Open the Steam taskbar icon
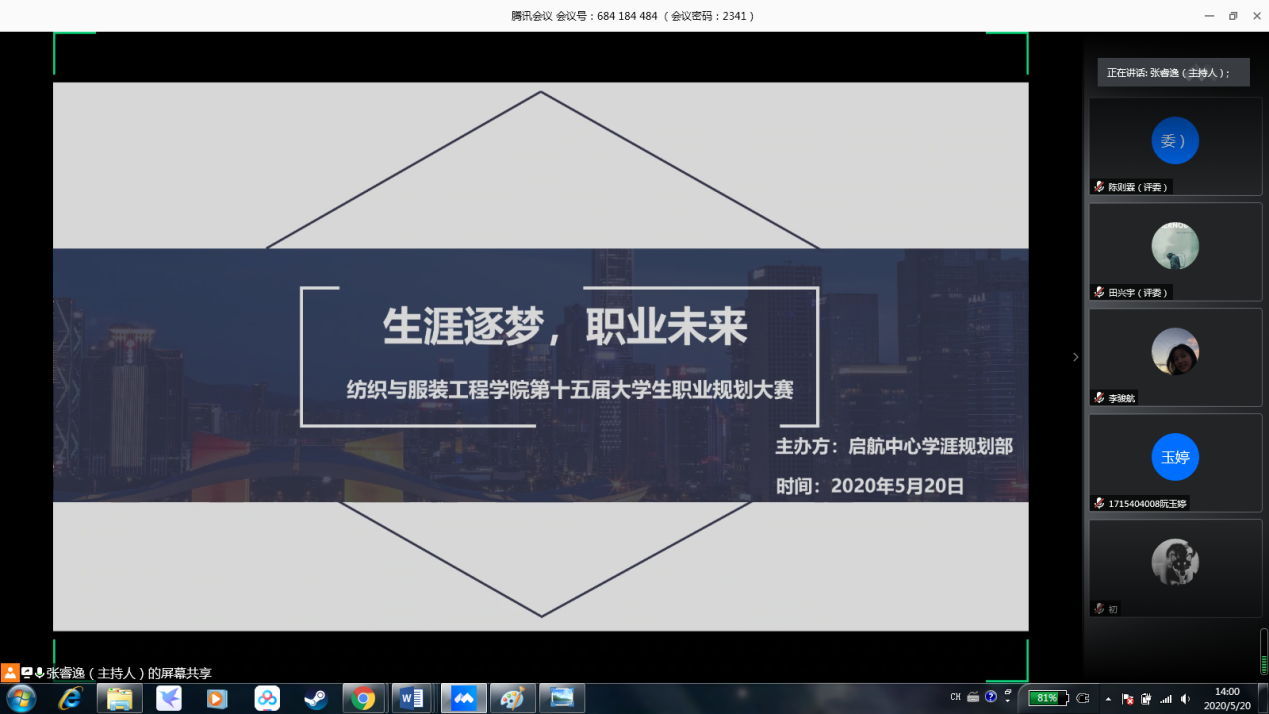 [316, 698]
